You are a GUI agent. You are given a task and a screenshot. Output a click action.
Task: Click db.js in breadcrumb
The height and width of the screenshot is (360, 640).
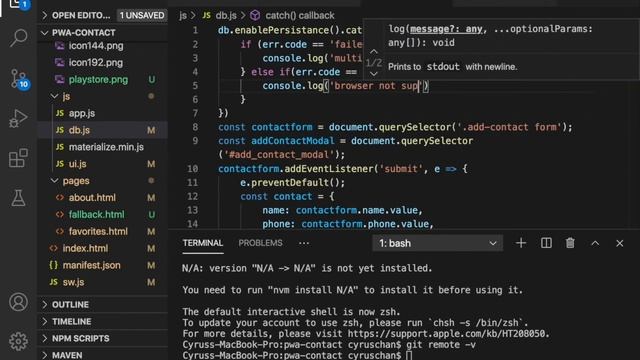[x=226, y=16]
